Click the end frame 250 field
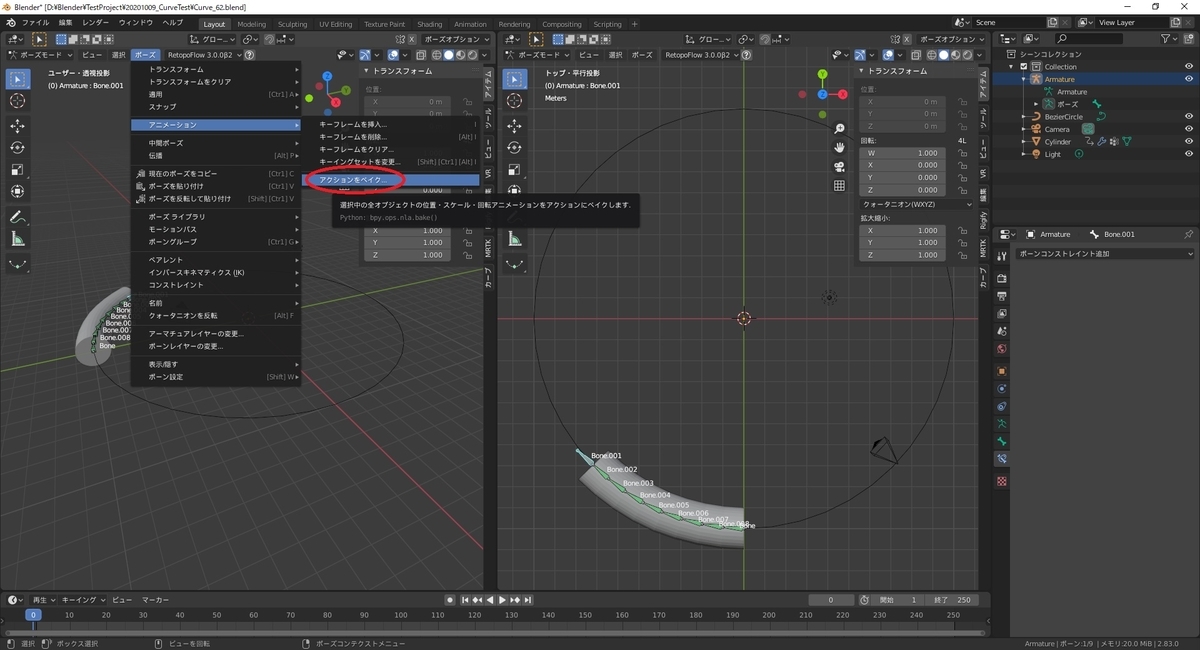Image resolution: width=1200 pixels, height=650 pixels. (x=950, y=600)
